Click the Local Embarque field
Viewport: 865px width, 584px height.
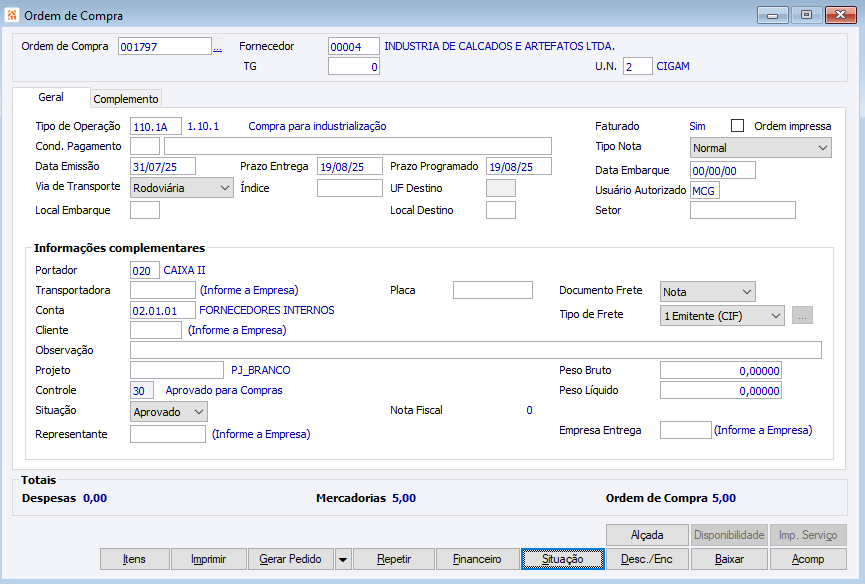(x=145, y=210)
